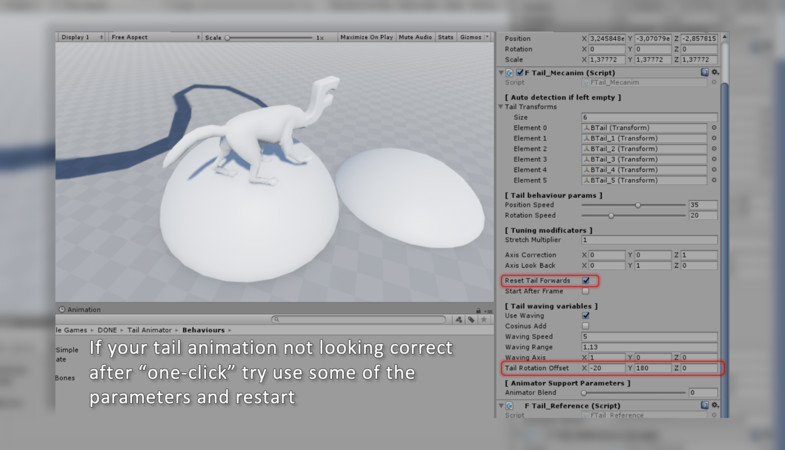Viewport: 785px width, 450px height.
Task: Click script icon of F Tail_Mecanim header
Action: pos(509,73)
